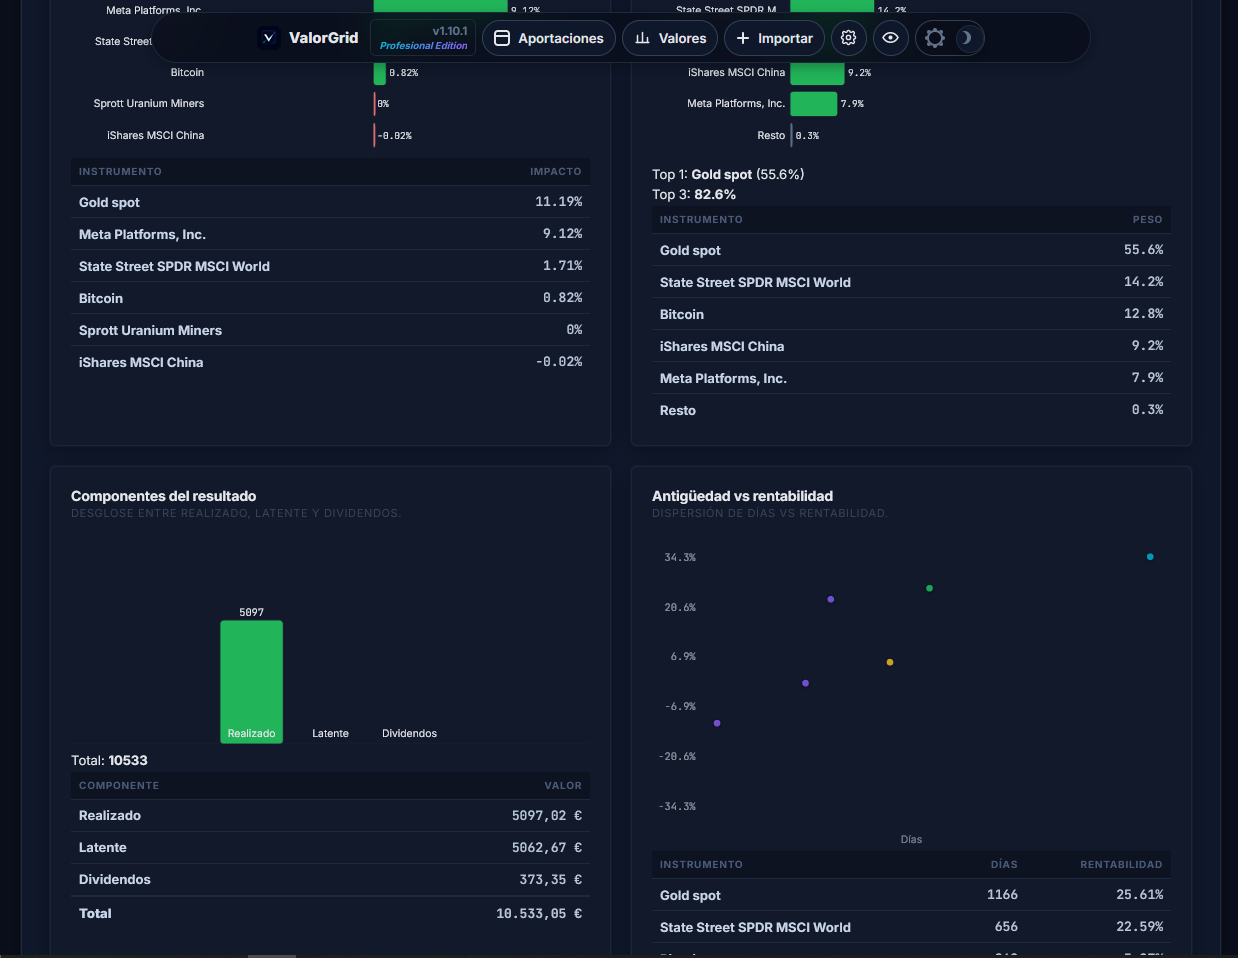The height and width of the screenshot is (958, 1238).
Task: Click State Street SPDR row with 14.2% weight
Action: 911,282
